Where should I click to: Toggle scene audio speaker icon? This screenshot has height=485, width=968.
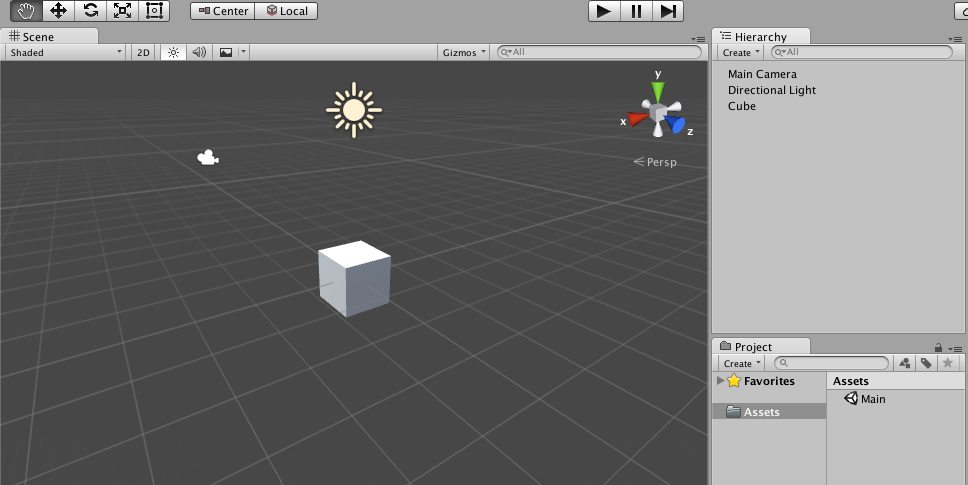[x=199, y=52]
